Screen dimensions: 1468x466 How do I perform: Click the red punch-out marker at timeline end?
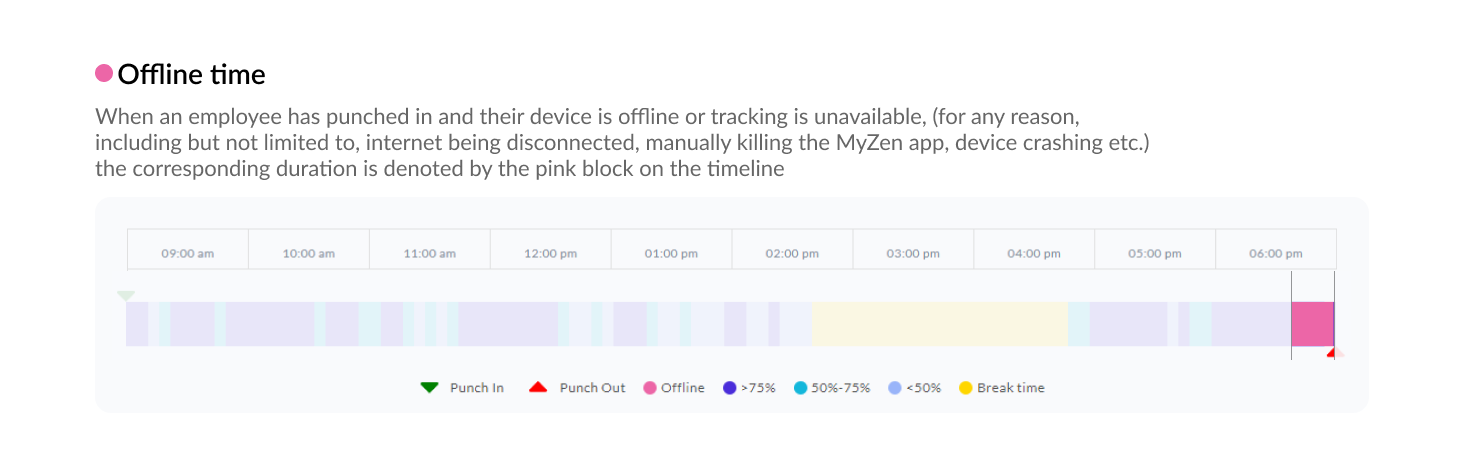[1332, 353]
